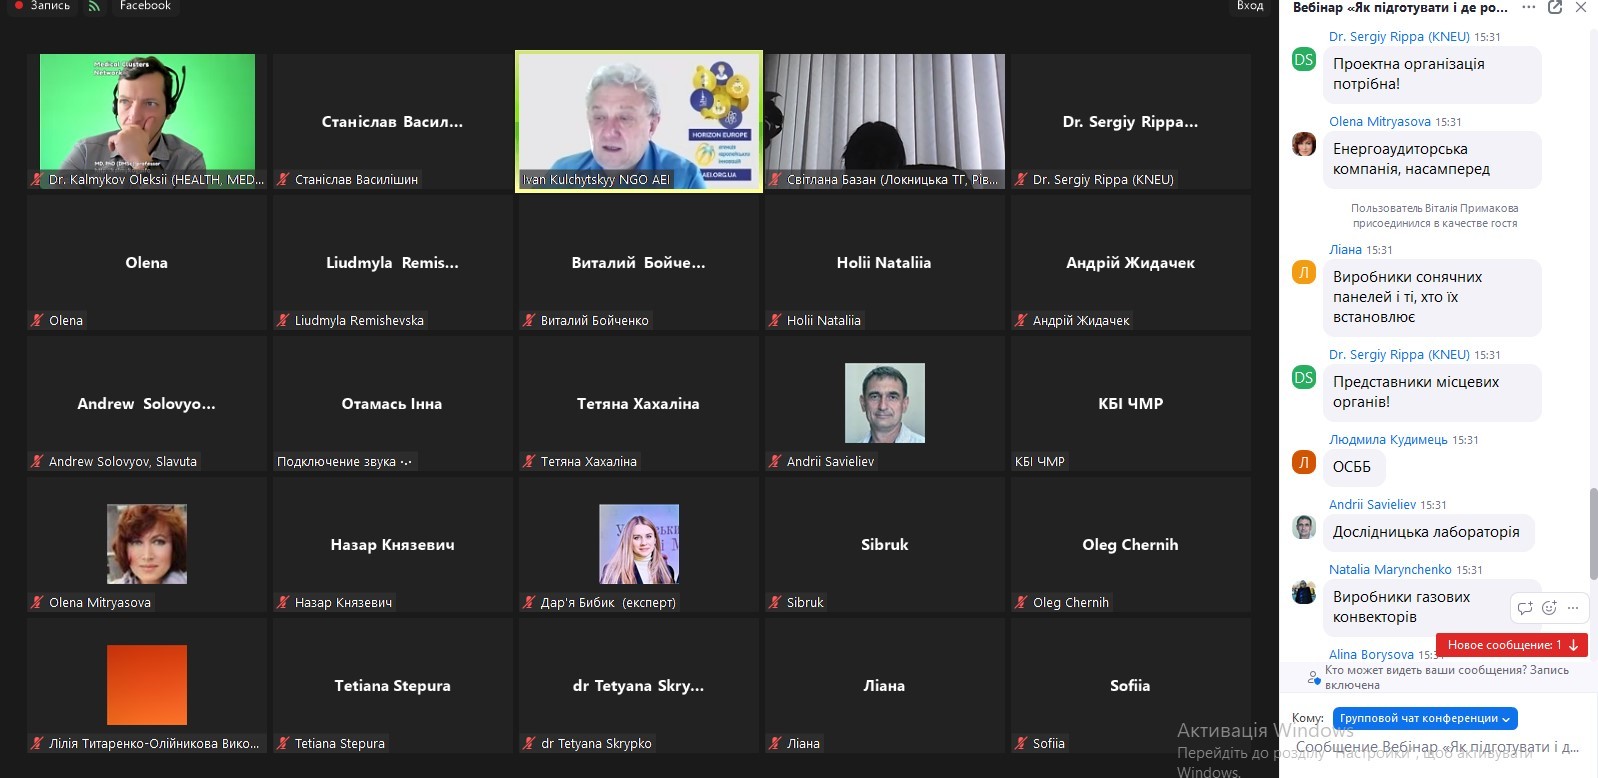Screen dimensions: 1598x778
Task: Click avatar beside 'Енергоаудиторська компанія' message
Action: click(1304, 145)
